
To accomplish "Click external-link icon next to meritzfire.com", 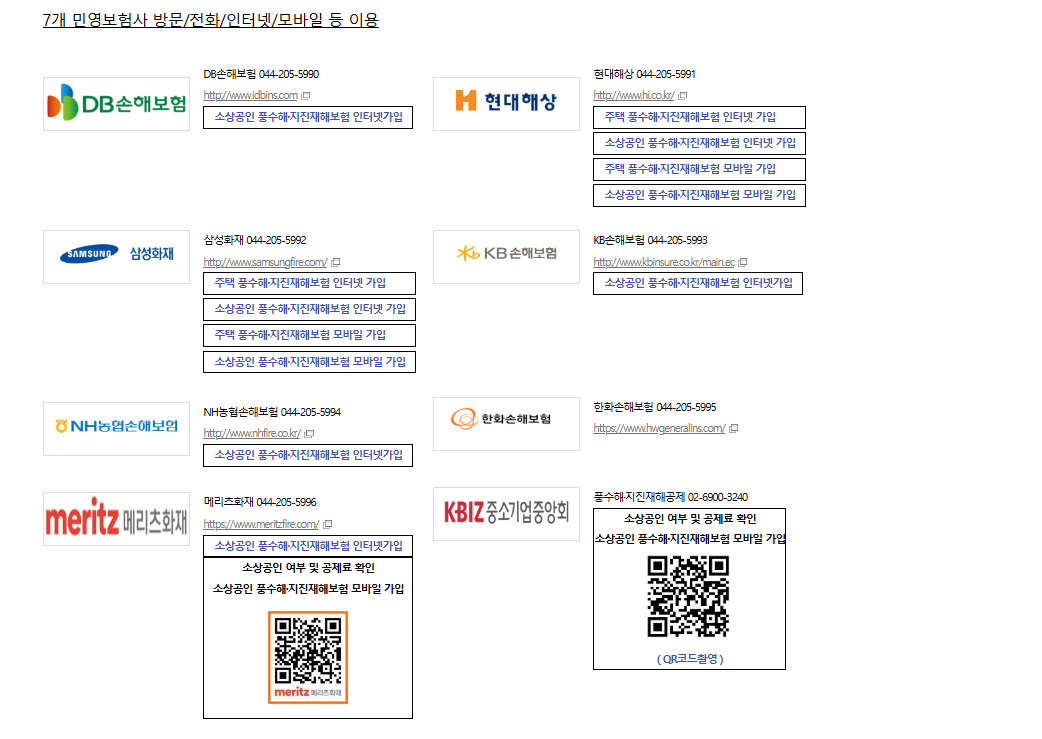I will (328, 524).
